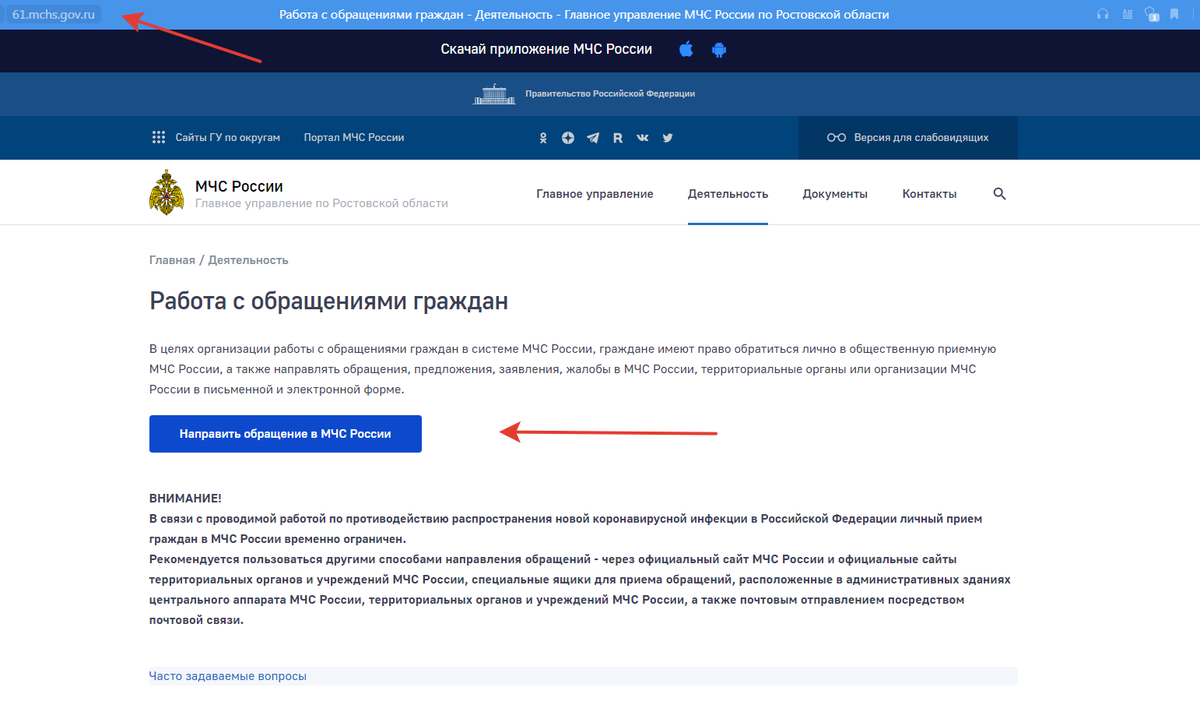Follow the Правительство Российской Федерации link
1200x719 pixels.
click(610, 94)
